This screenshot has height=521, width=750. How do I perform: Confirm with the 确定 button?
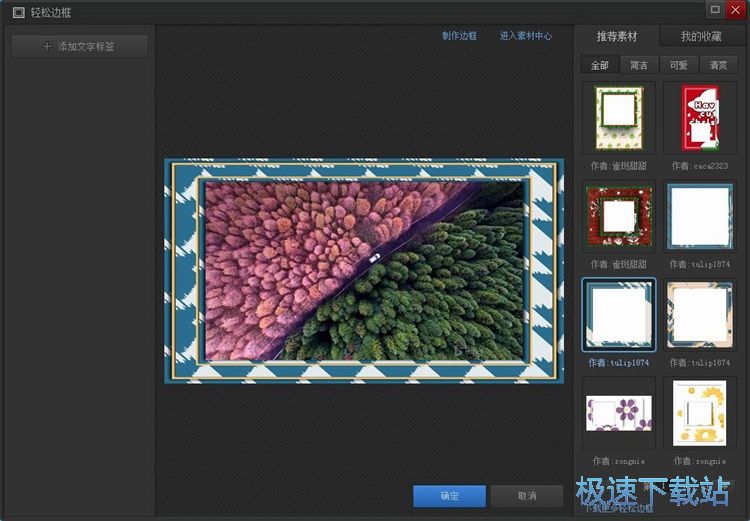point(450,496)
